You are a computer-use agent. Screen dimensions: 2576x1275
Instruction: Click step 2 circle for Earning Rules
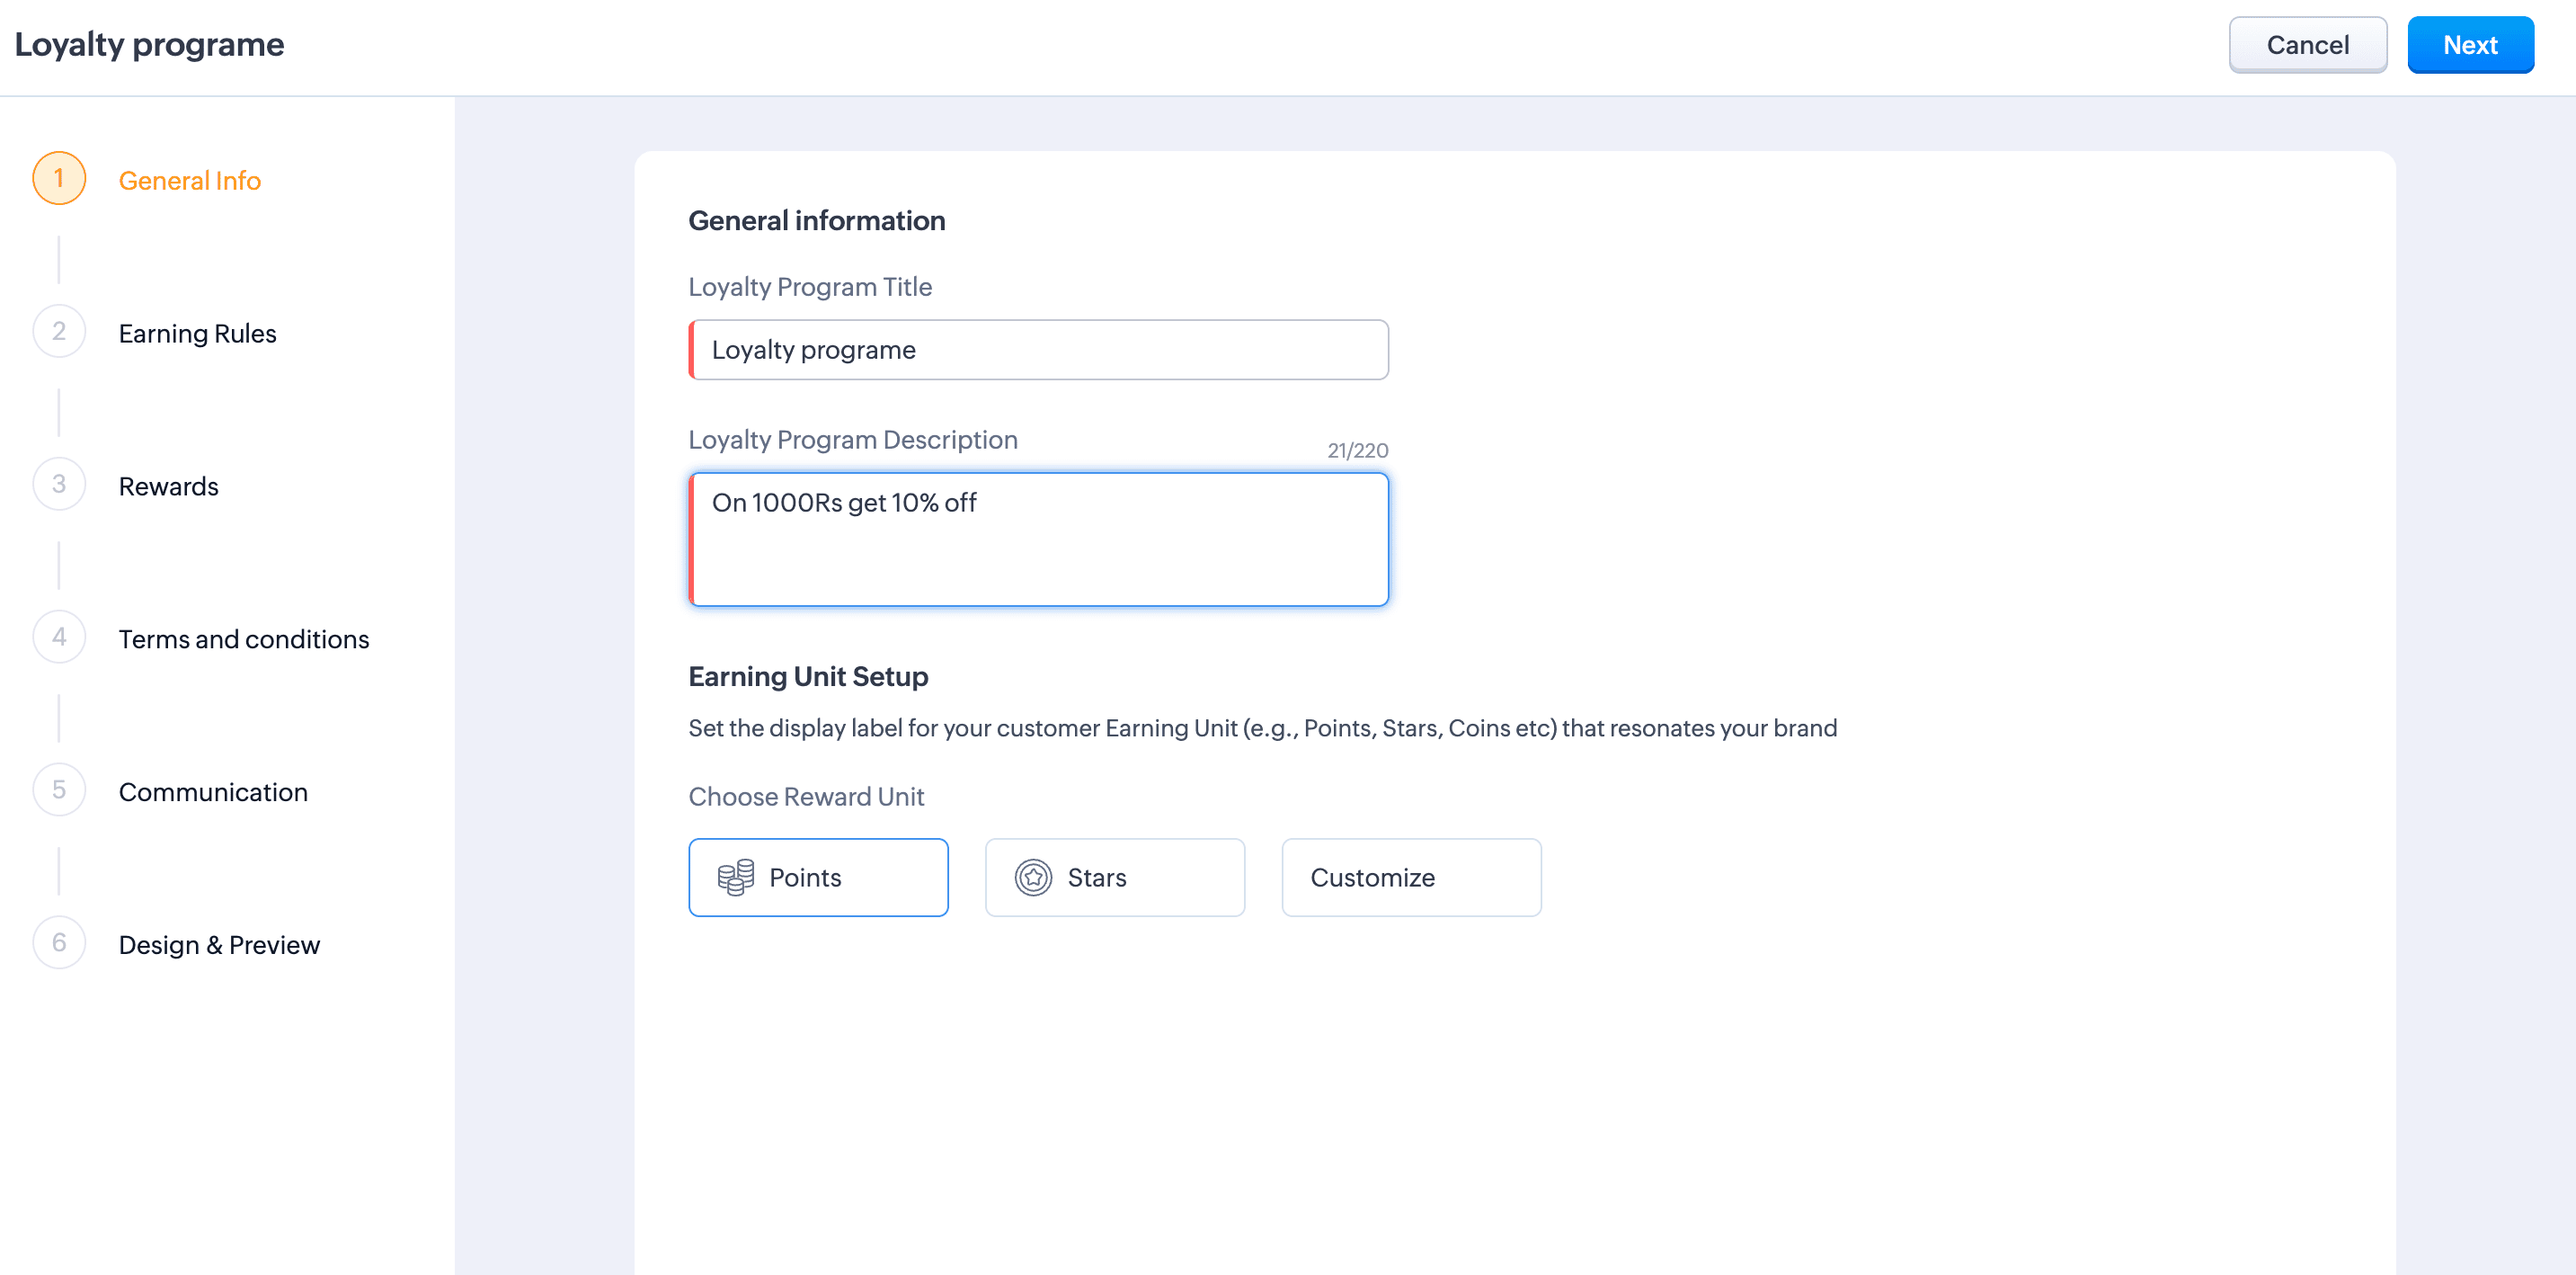(x=59, y=331)
